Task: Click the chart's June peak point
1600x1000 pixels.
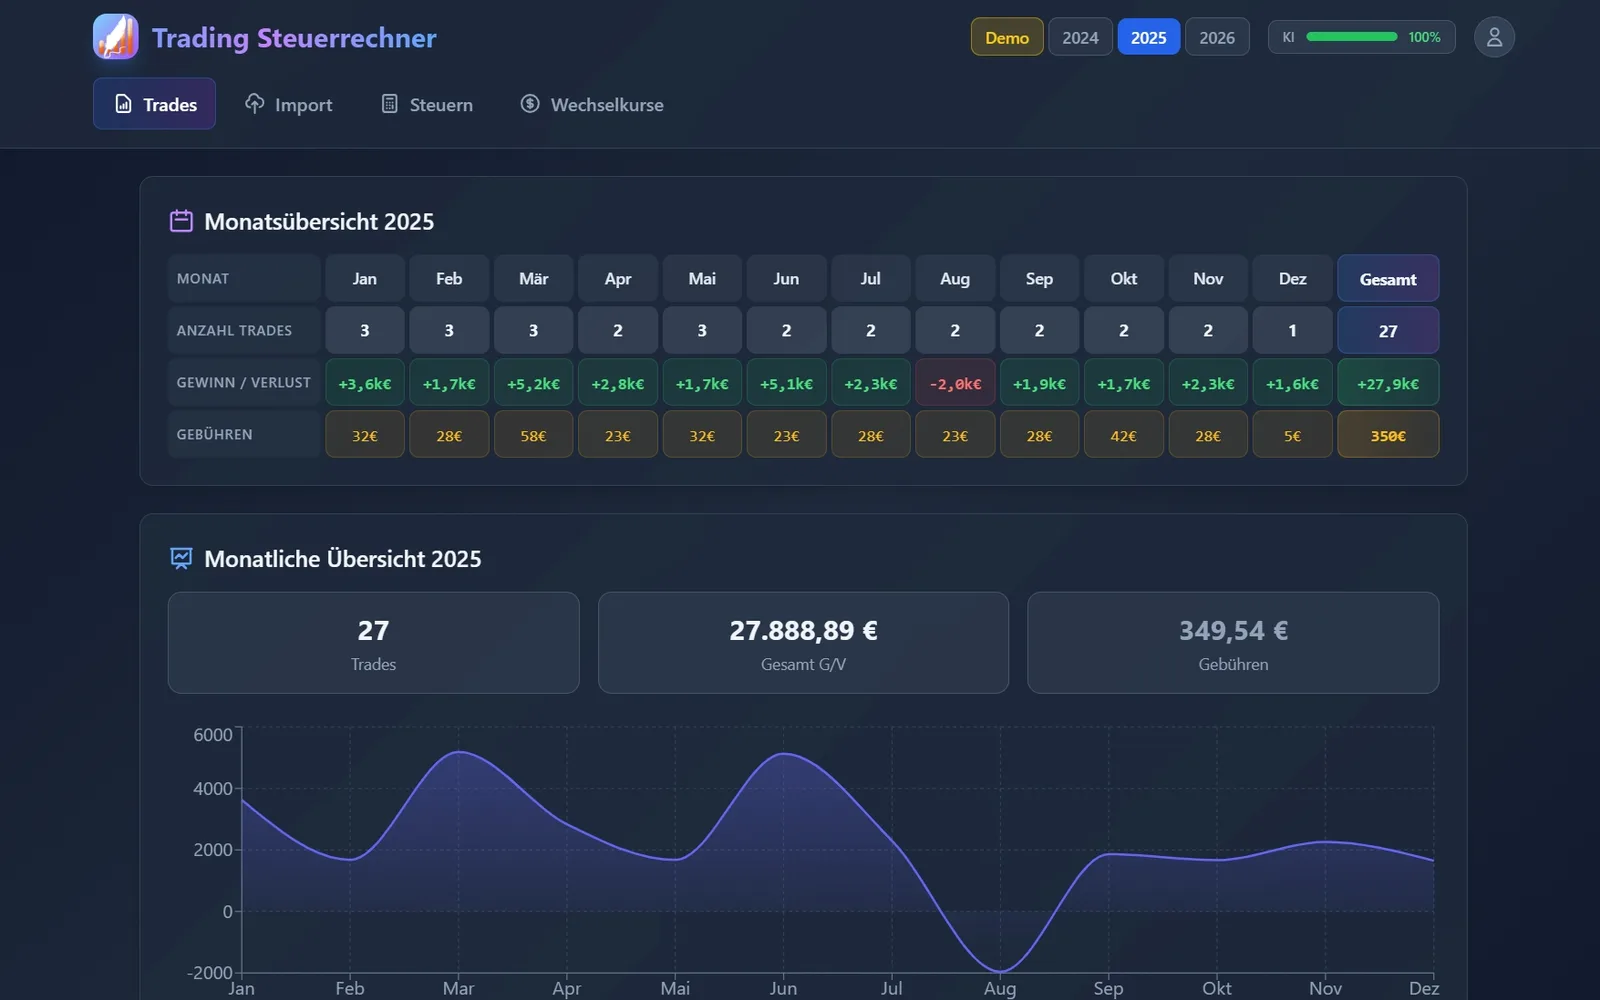Action: pos(784,753)
